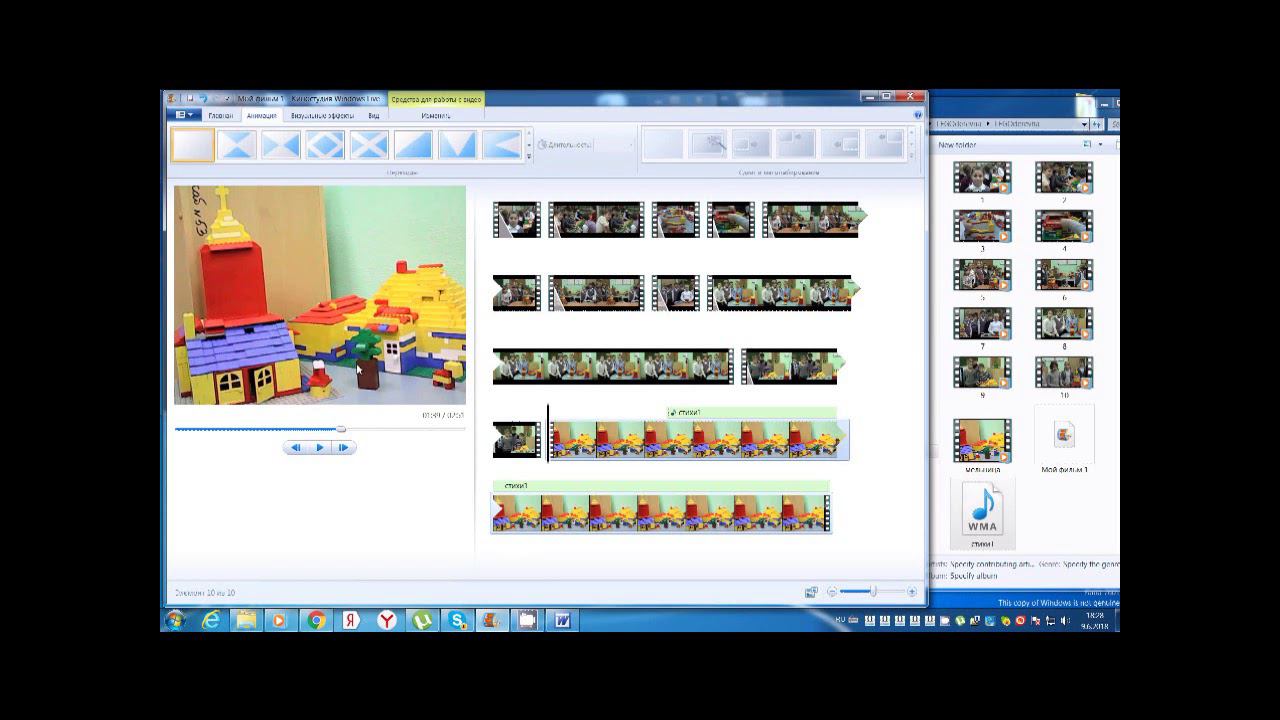The image size is (1280, 720).
Task: Click Explorer file name label мельница
Action: [x=982, y=469]
